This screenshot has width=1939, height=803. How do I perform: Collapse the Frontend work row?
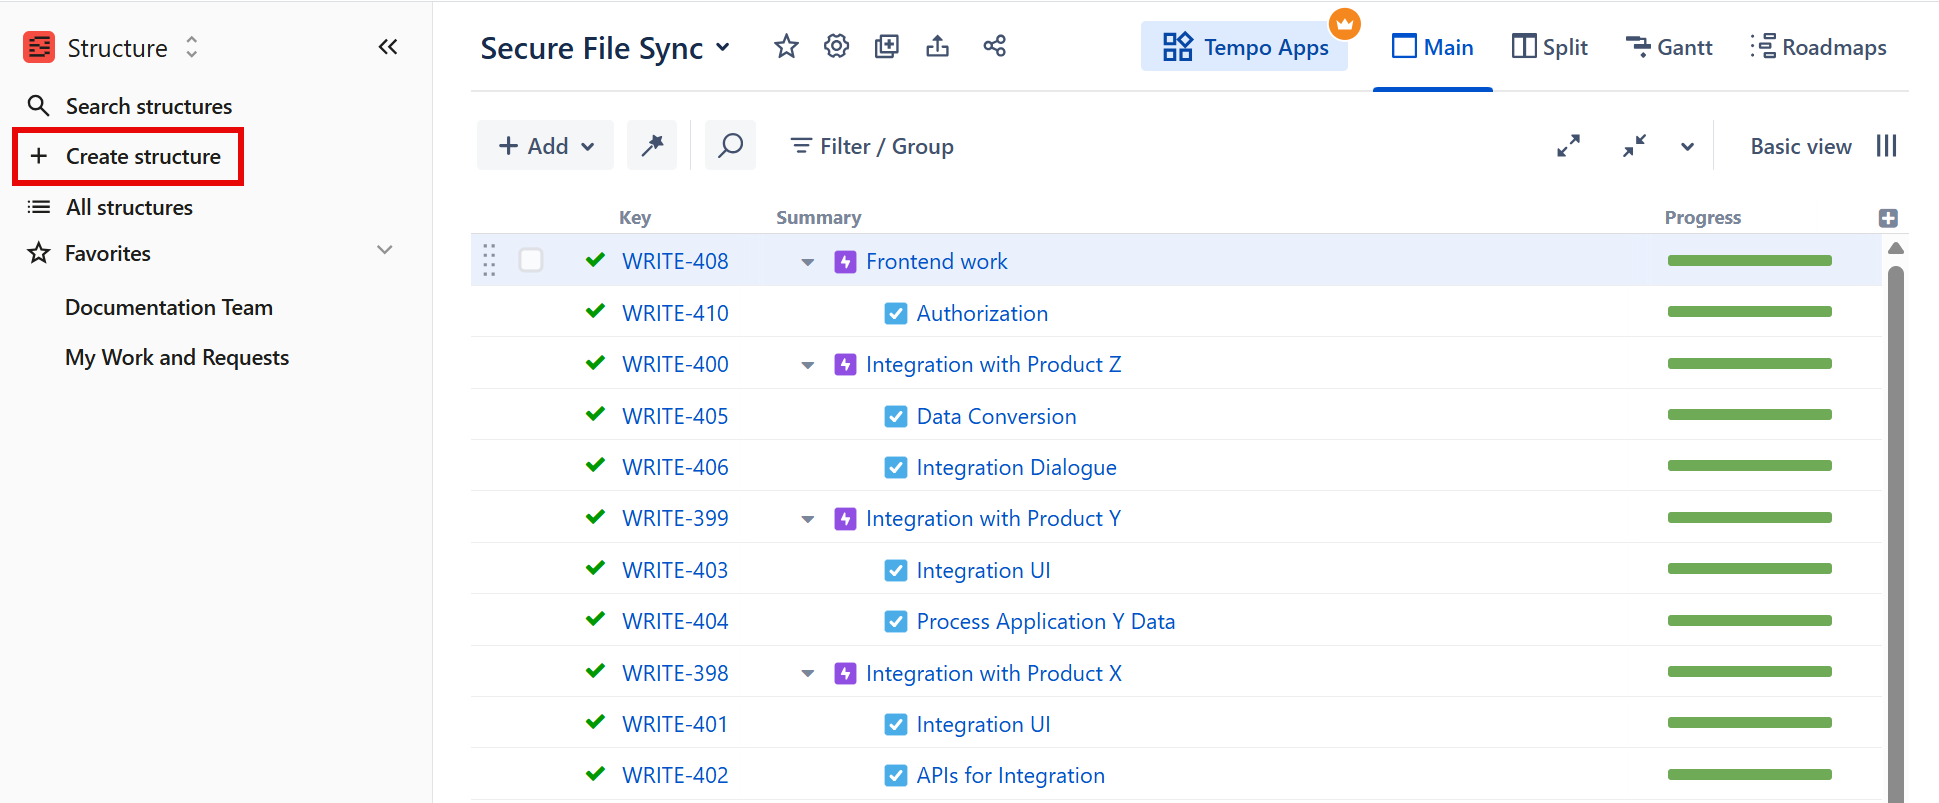coord(807,262)
